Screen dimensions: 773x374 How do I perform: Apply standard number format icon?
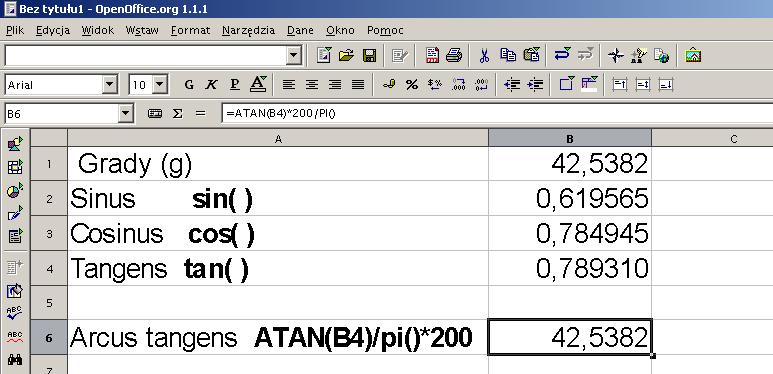435,85
